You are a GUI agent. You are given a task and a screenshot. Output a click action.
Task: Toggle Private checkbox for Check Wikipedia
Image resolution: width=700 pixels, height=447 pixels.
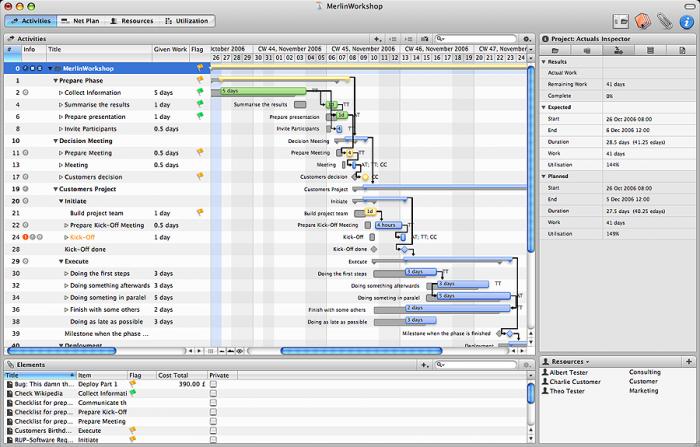213,393
